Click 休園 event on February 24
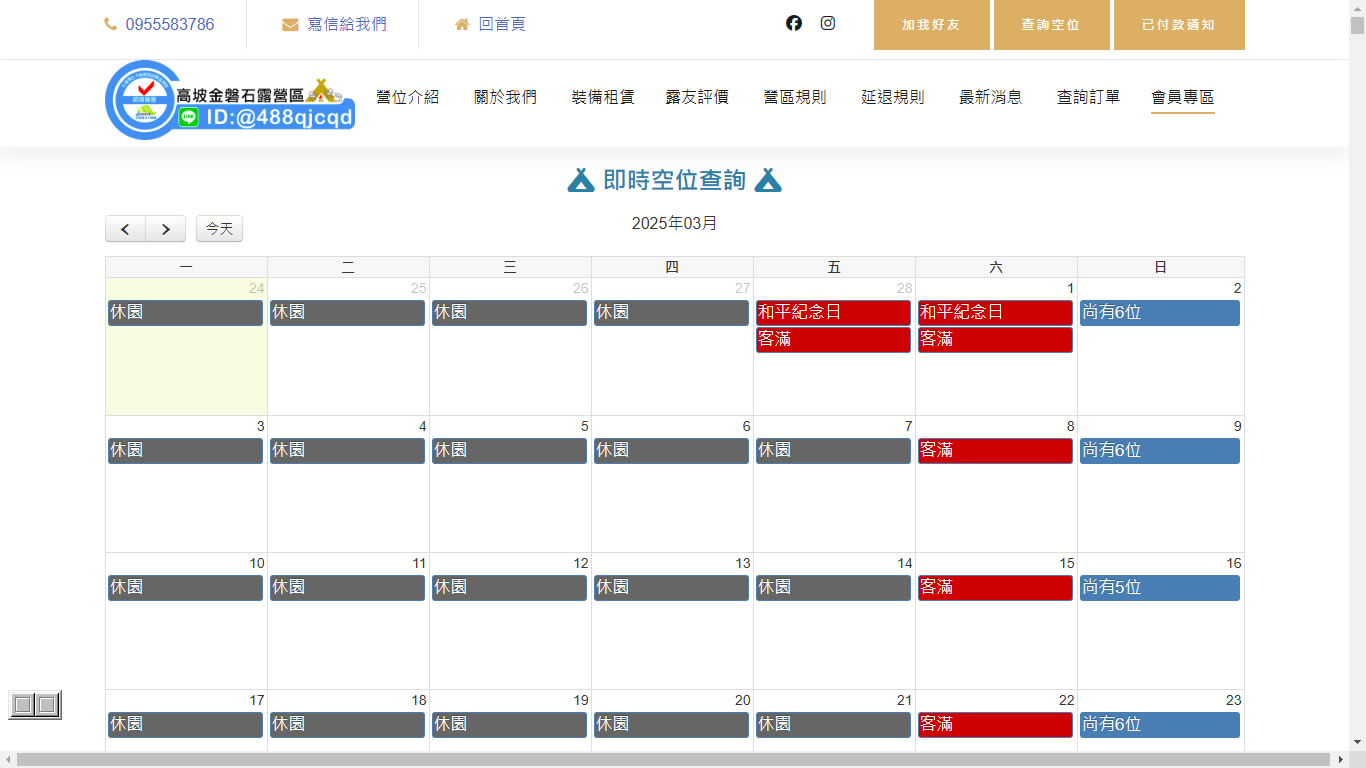 [x=186, y=313]
